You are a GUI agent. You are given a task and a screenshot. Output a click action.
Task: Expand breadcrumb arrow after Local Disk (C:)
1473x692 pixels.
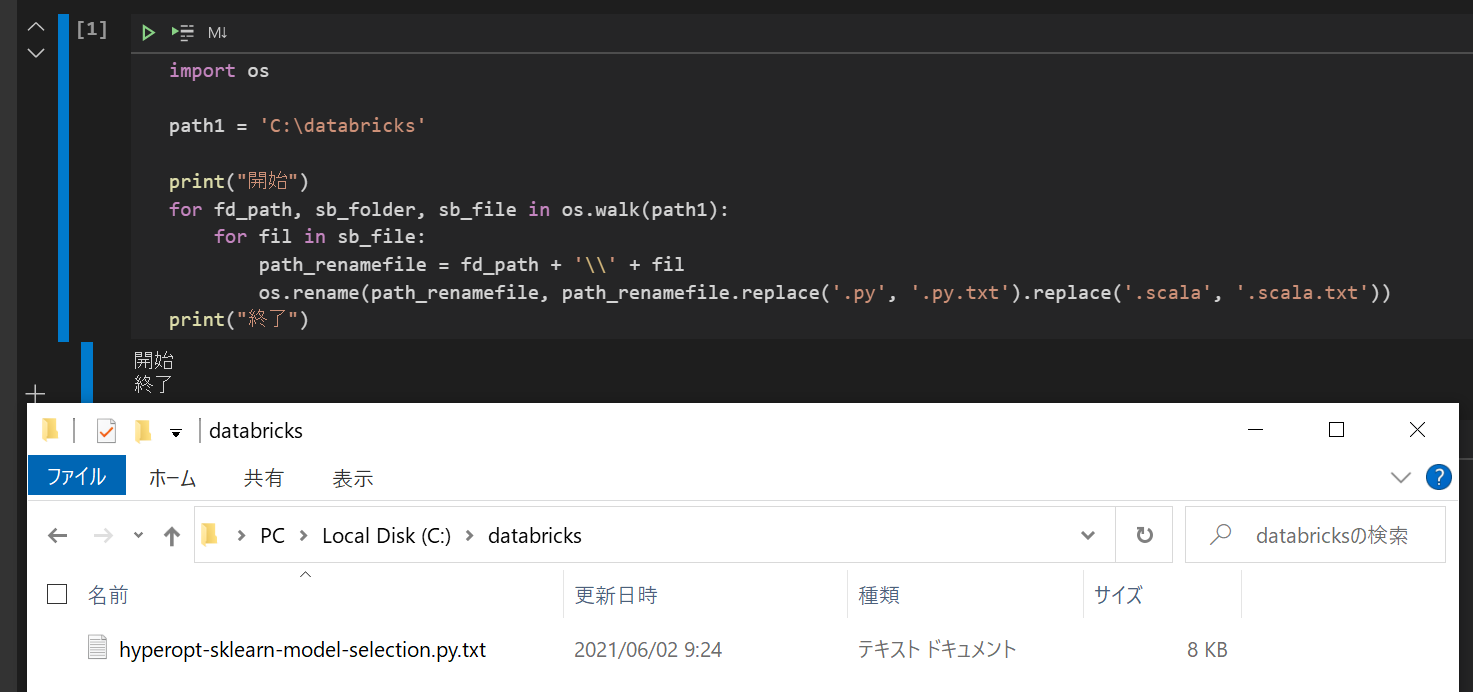click(469, 536)
